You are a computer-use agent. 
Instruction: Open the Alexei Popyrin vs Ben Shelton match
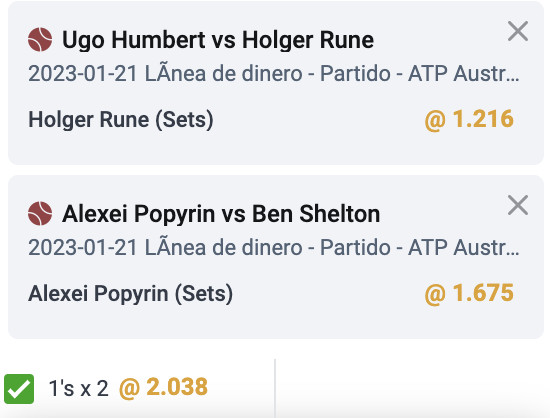click(x=221, y=214)
